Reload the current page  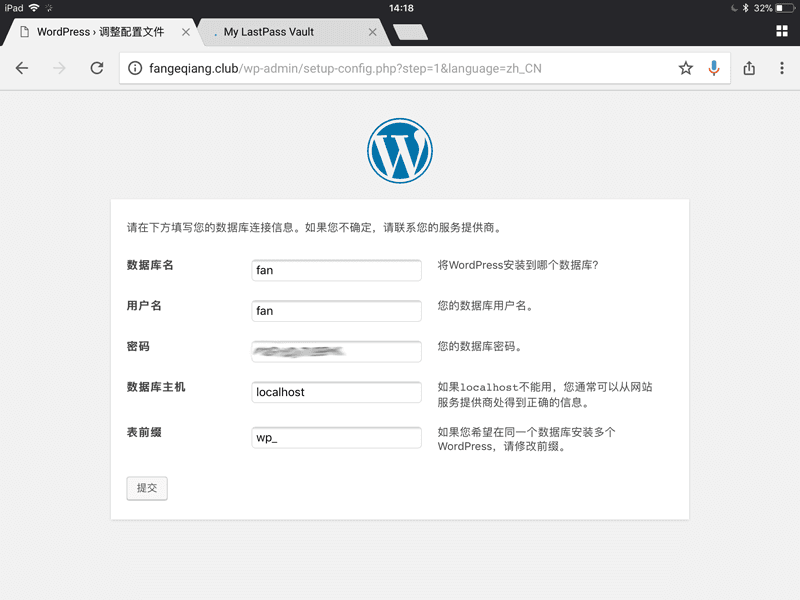click(97, 68)
